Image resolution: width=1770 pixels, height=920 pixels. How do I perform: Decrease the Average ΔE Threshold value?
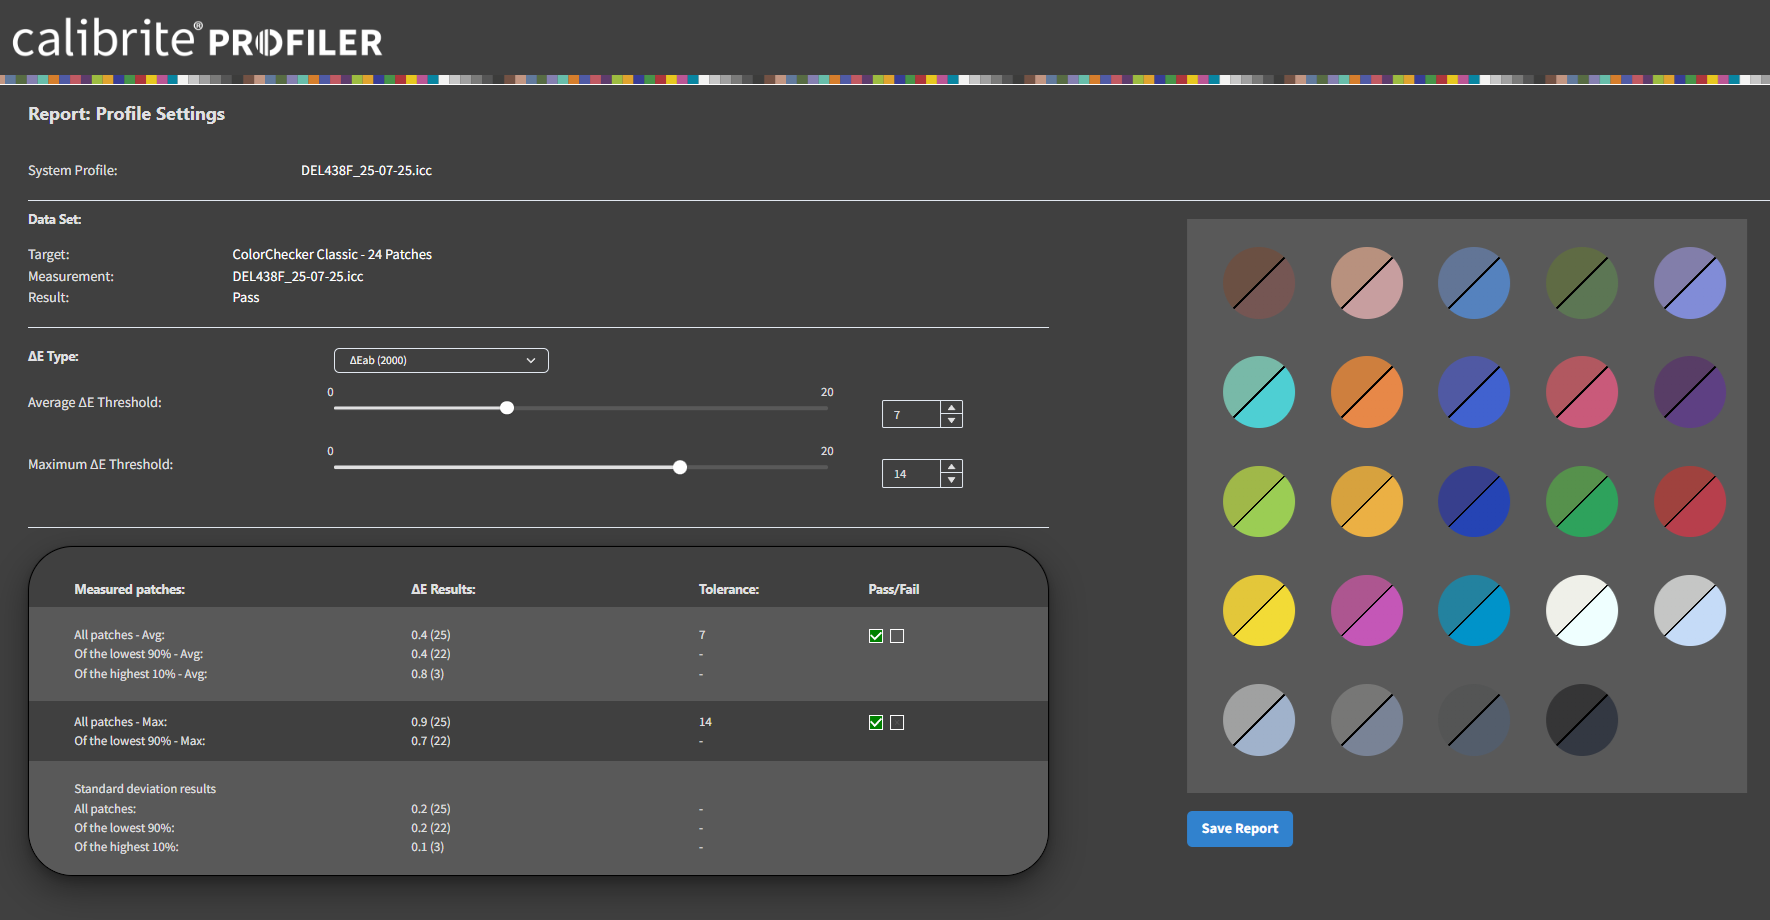(952, 421)
